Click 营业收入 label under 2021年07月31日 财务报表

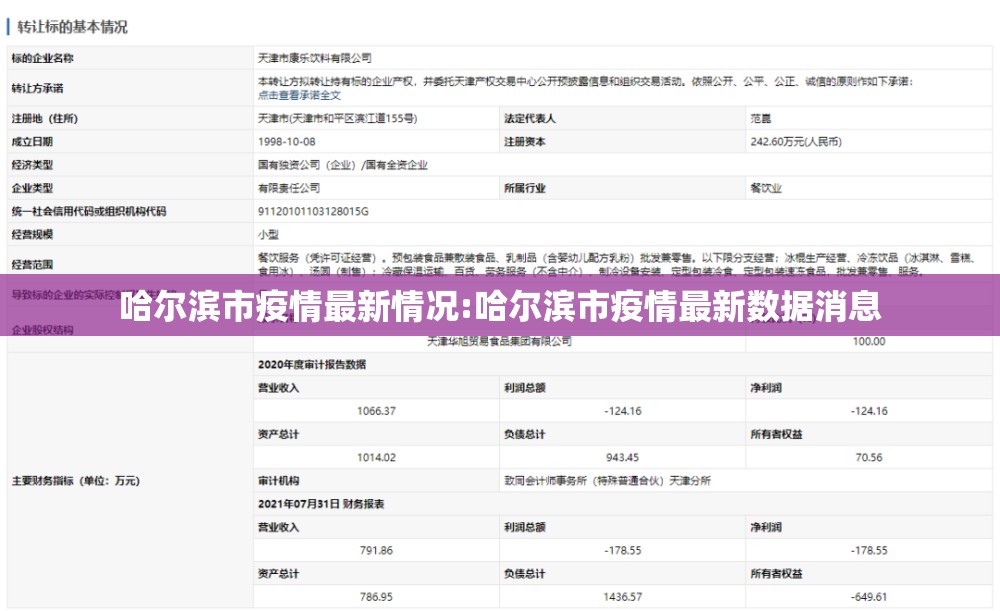[278, 527]
